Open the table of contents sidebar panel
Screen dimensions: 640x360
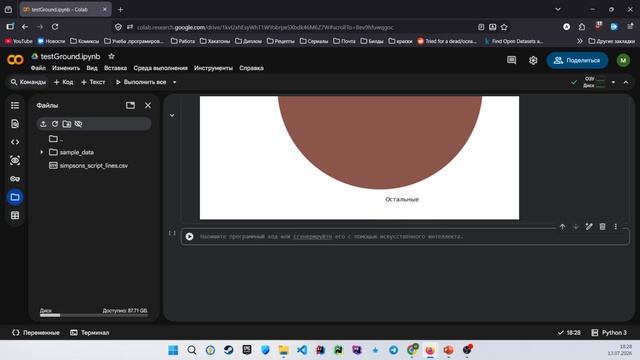click(x=15, y=106)
